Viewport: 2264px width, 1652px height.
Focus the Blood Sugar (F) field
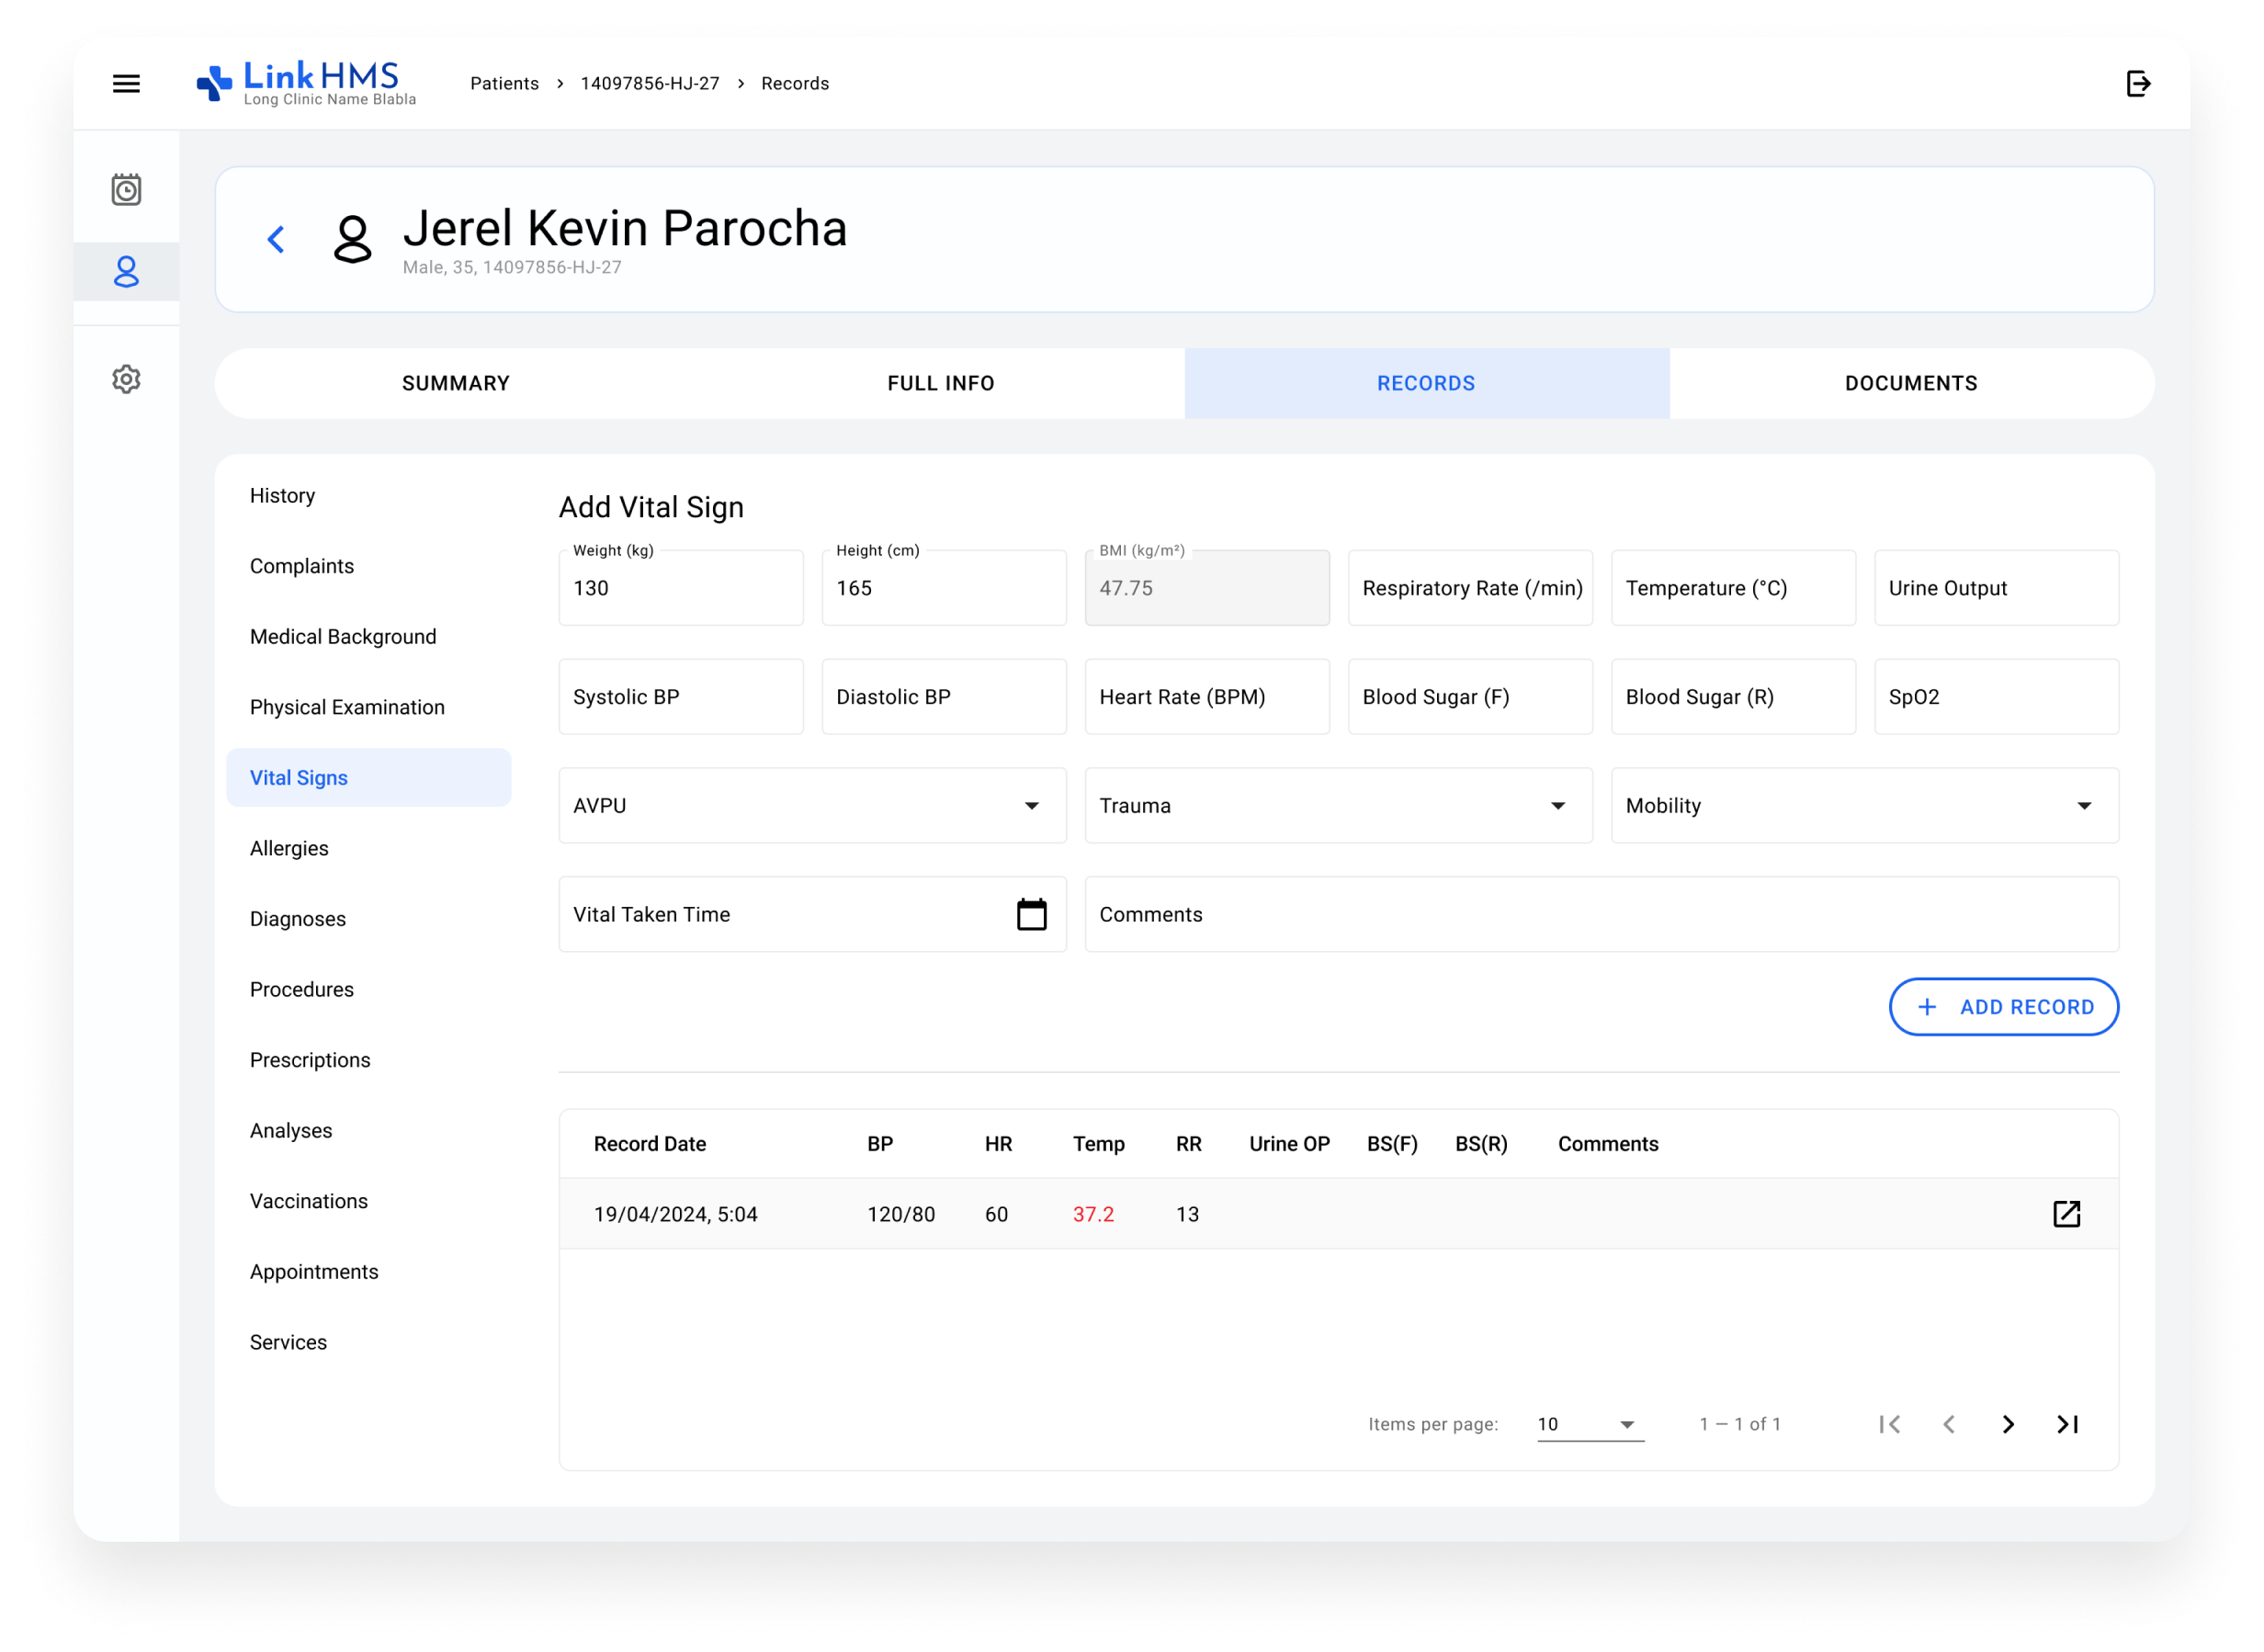[1470, 697]
